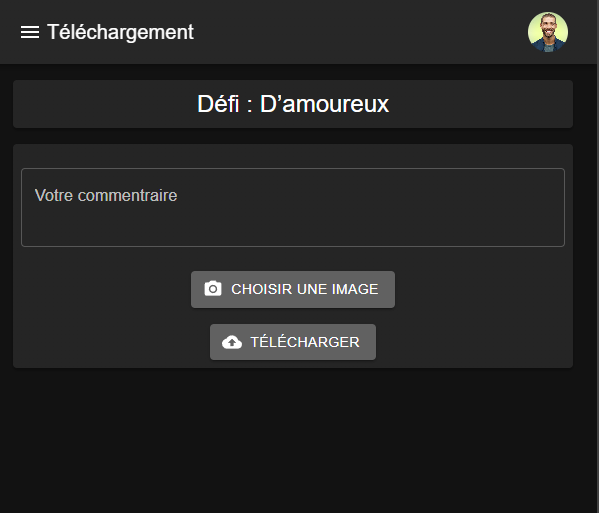Click the user profile avatar

coord(548,32)
